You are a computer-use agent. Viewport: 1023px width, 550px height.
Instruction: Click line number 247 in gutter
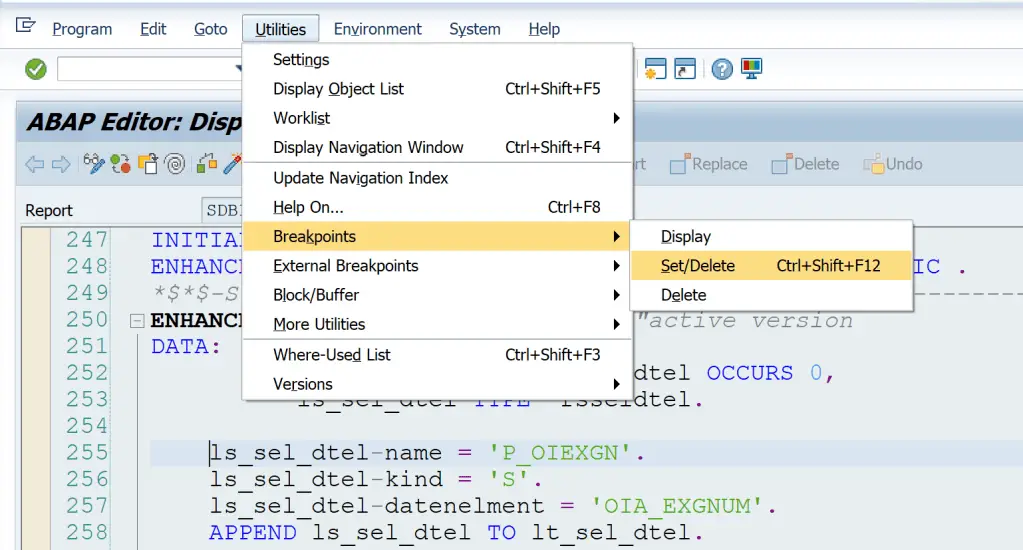point(87,239)
